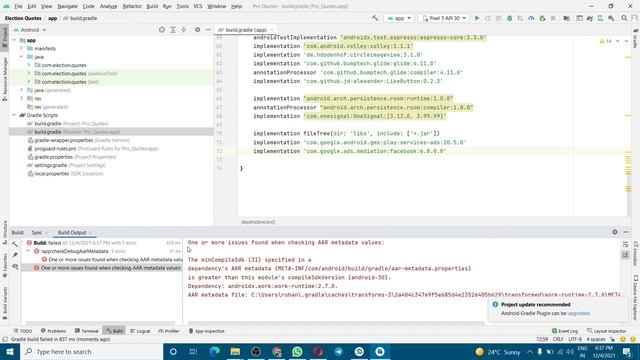Image resolution: width=640 pixels, height=360 pixels.
Task: Click the Windows Start button
Action: point(10,351)
